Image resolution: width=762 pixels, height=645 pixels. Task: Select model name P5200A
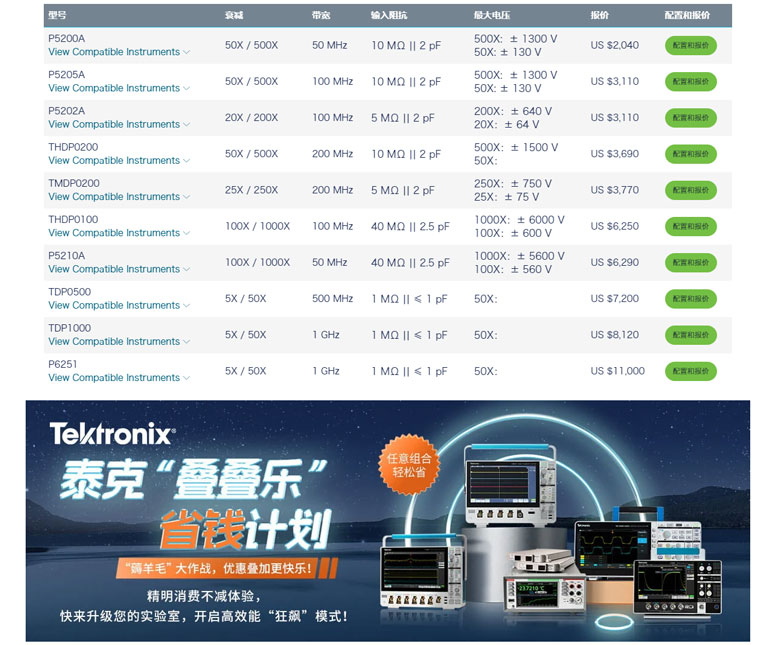click(67, 38)
